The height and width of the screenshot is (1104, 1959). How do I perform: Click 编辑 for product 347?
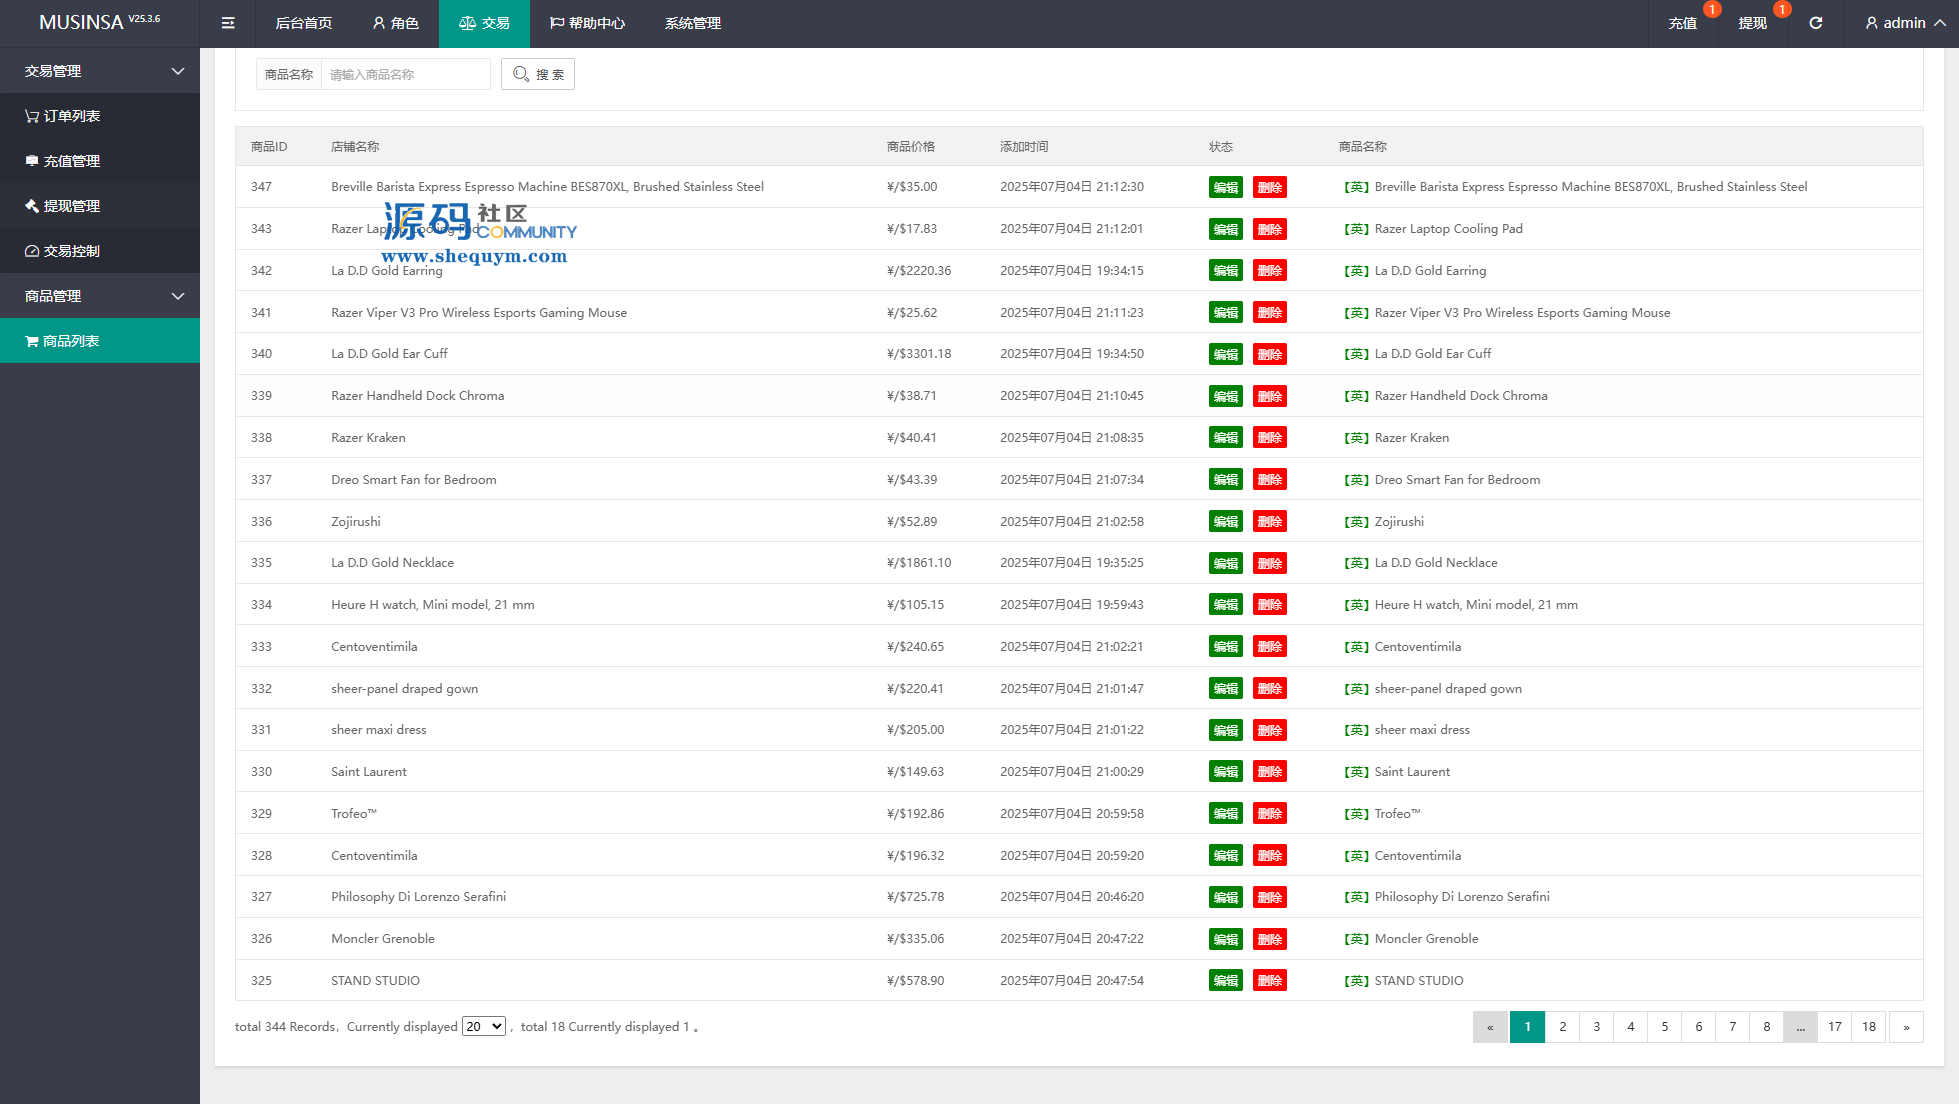1225,187
